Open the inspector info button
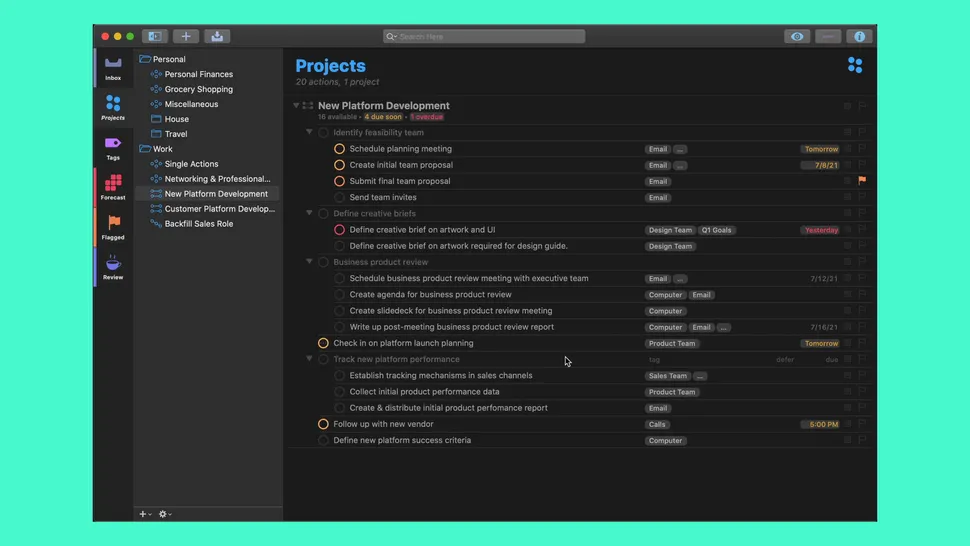The image size is (970, 546). (859, 36)
